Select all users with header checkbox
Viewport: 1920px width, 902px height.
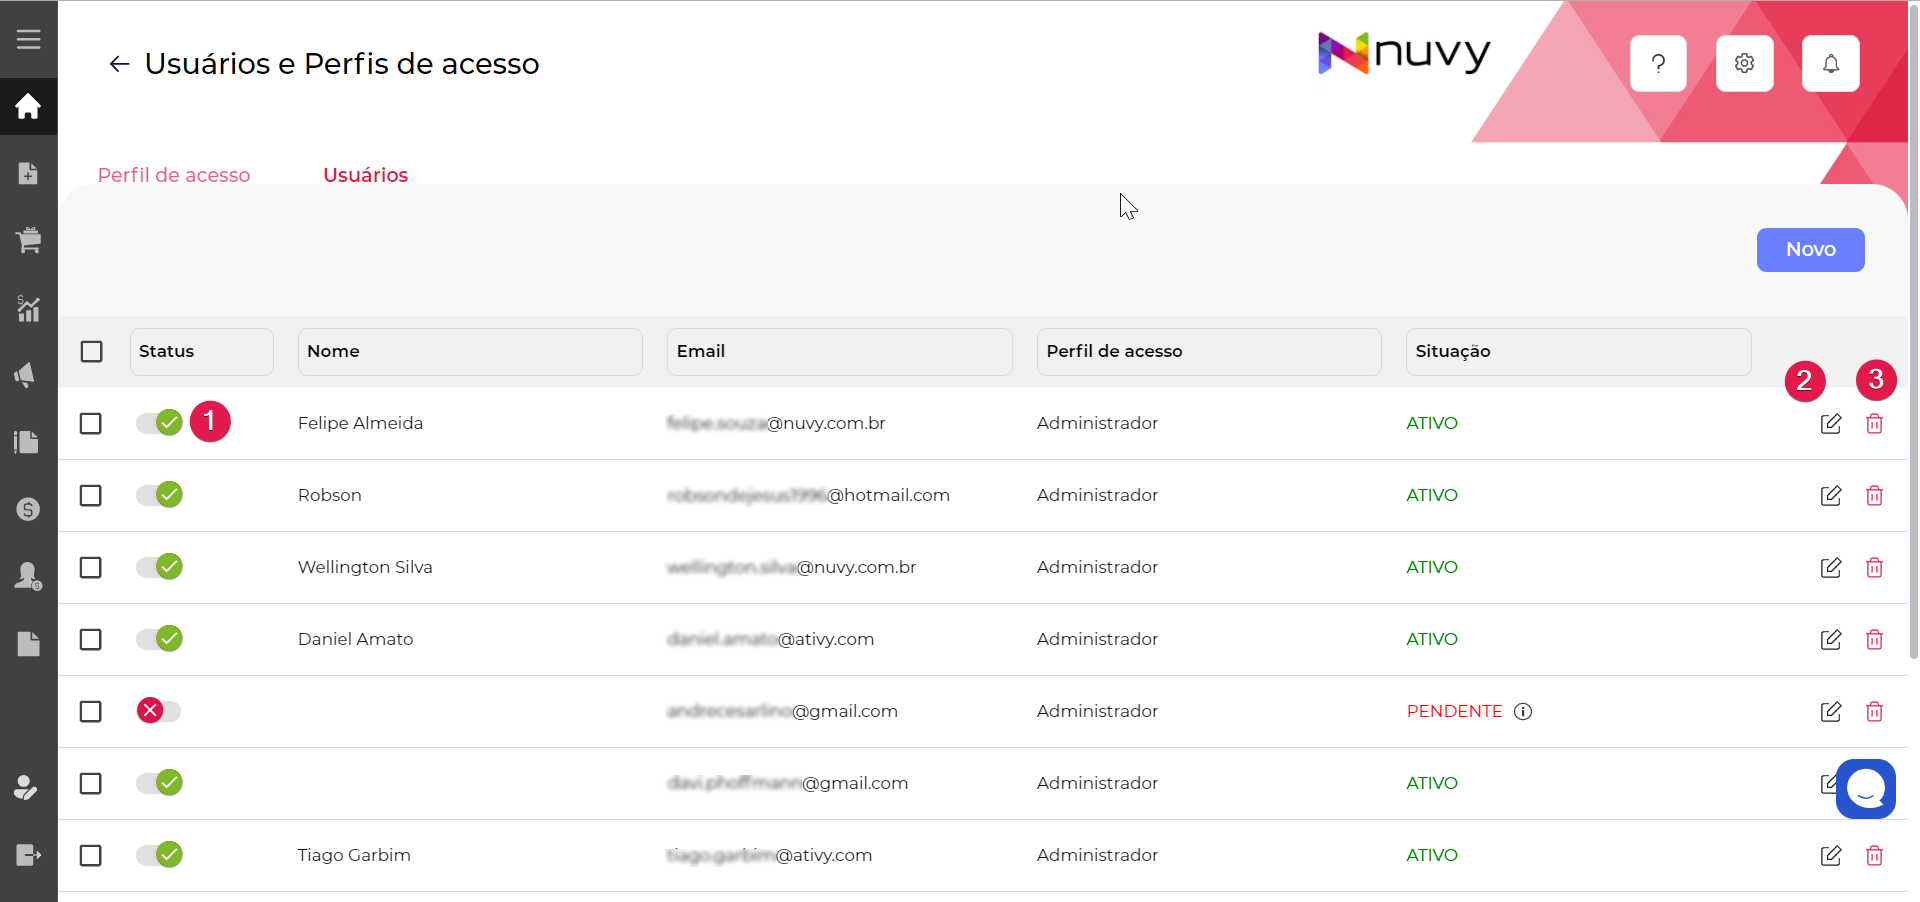pos(92,352)
